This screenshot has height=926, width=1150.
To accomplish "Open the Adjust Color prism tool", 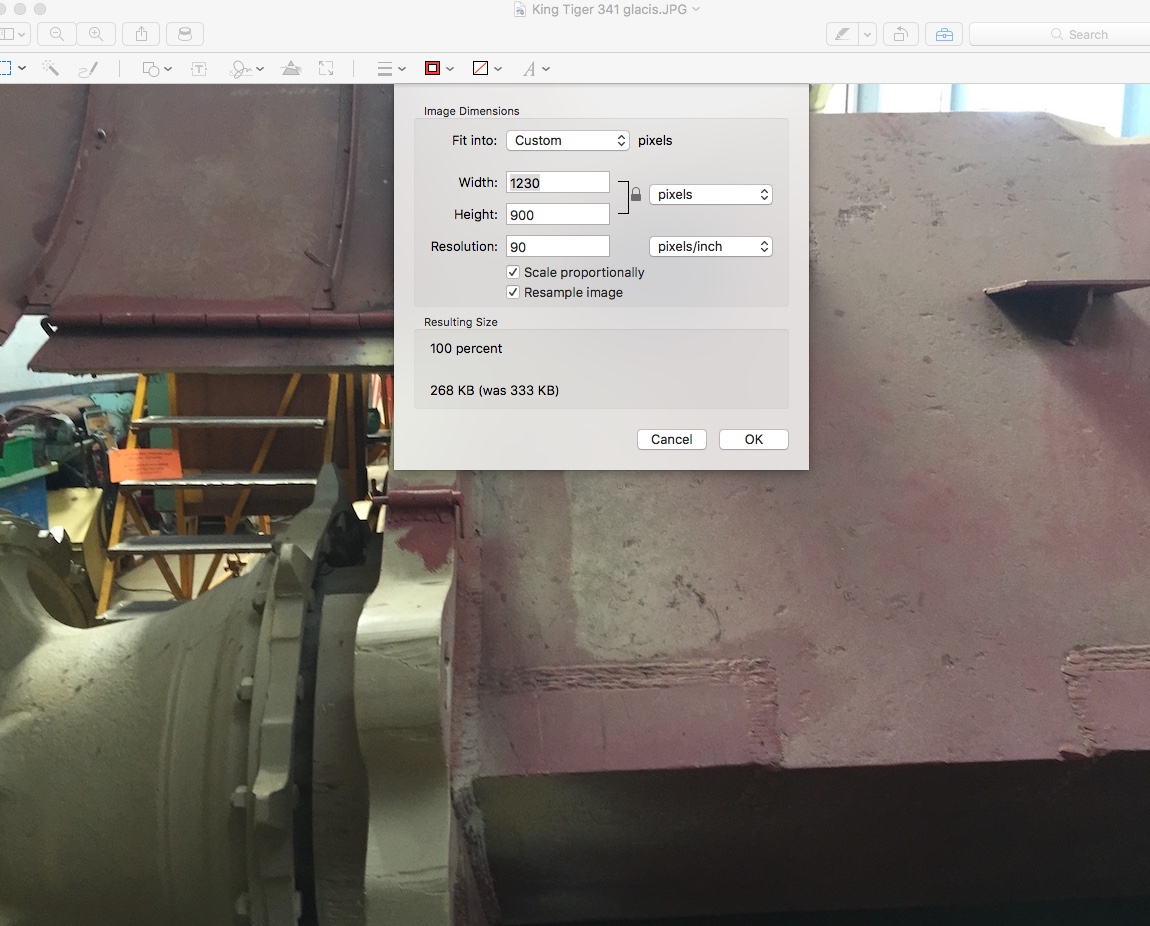I will pyautogui.click(x=291, y=69).
